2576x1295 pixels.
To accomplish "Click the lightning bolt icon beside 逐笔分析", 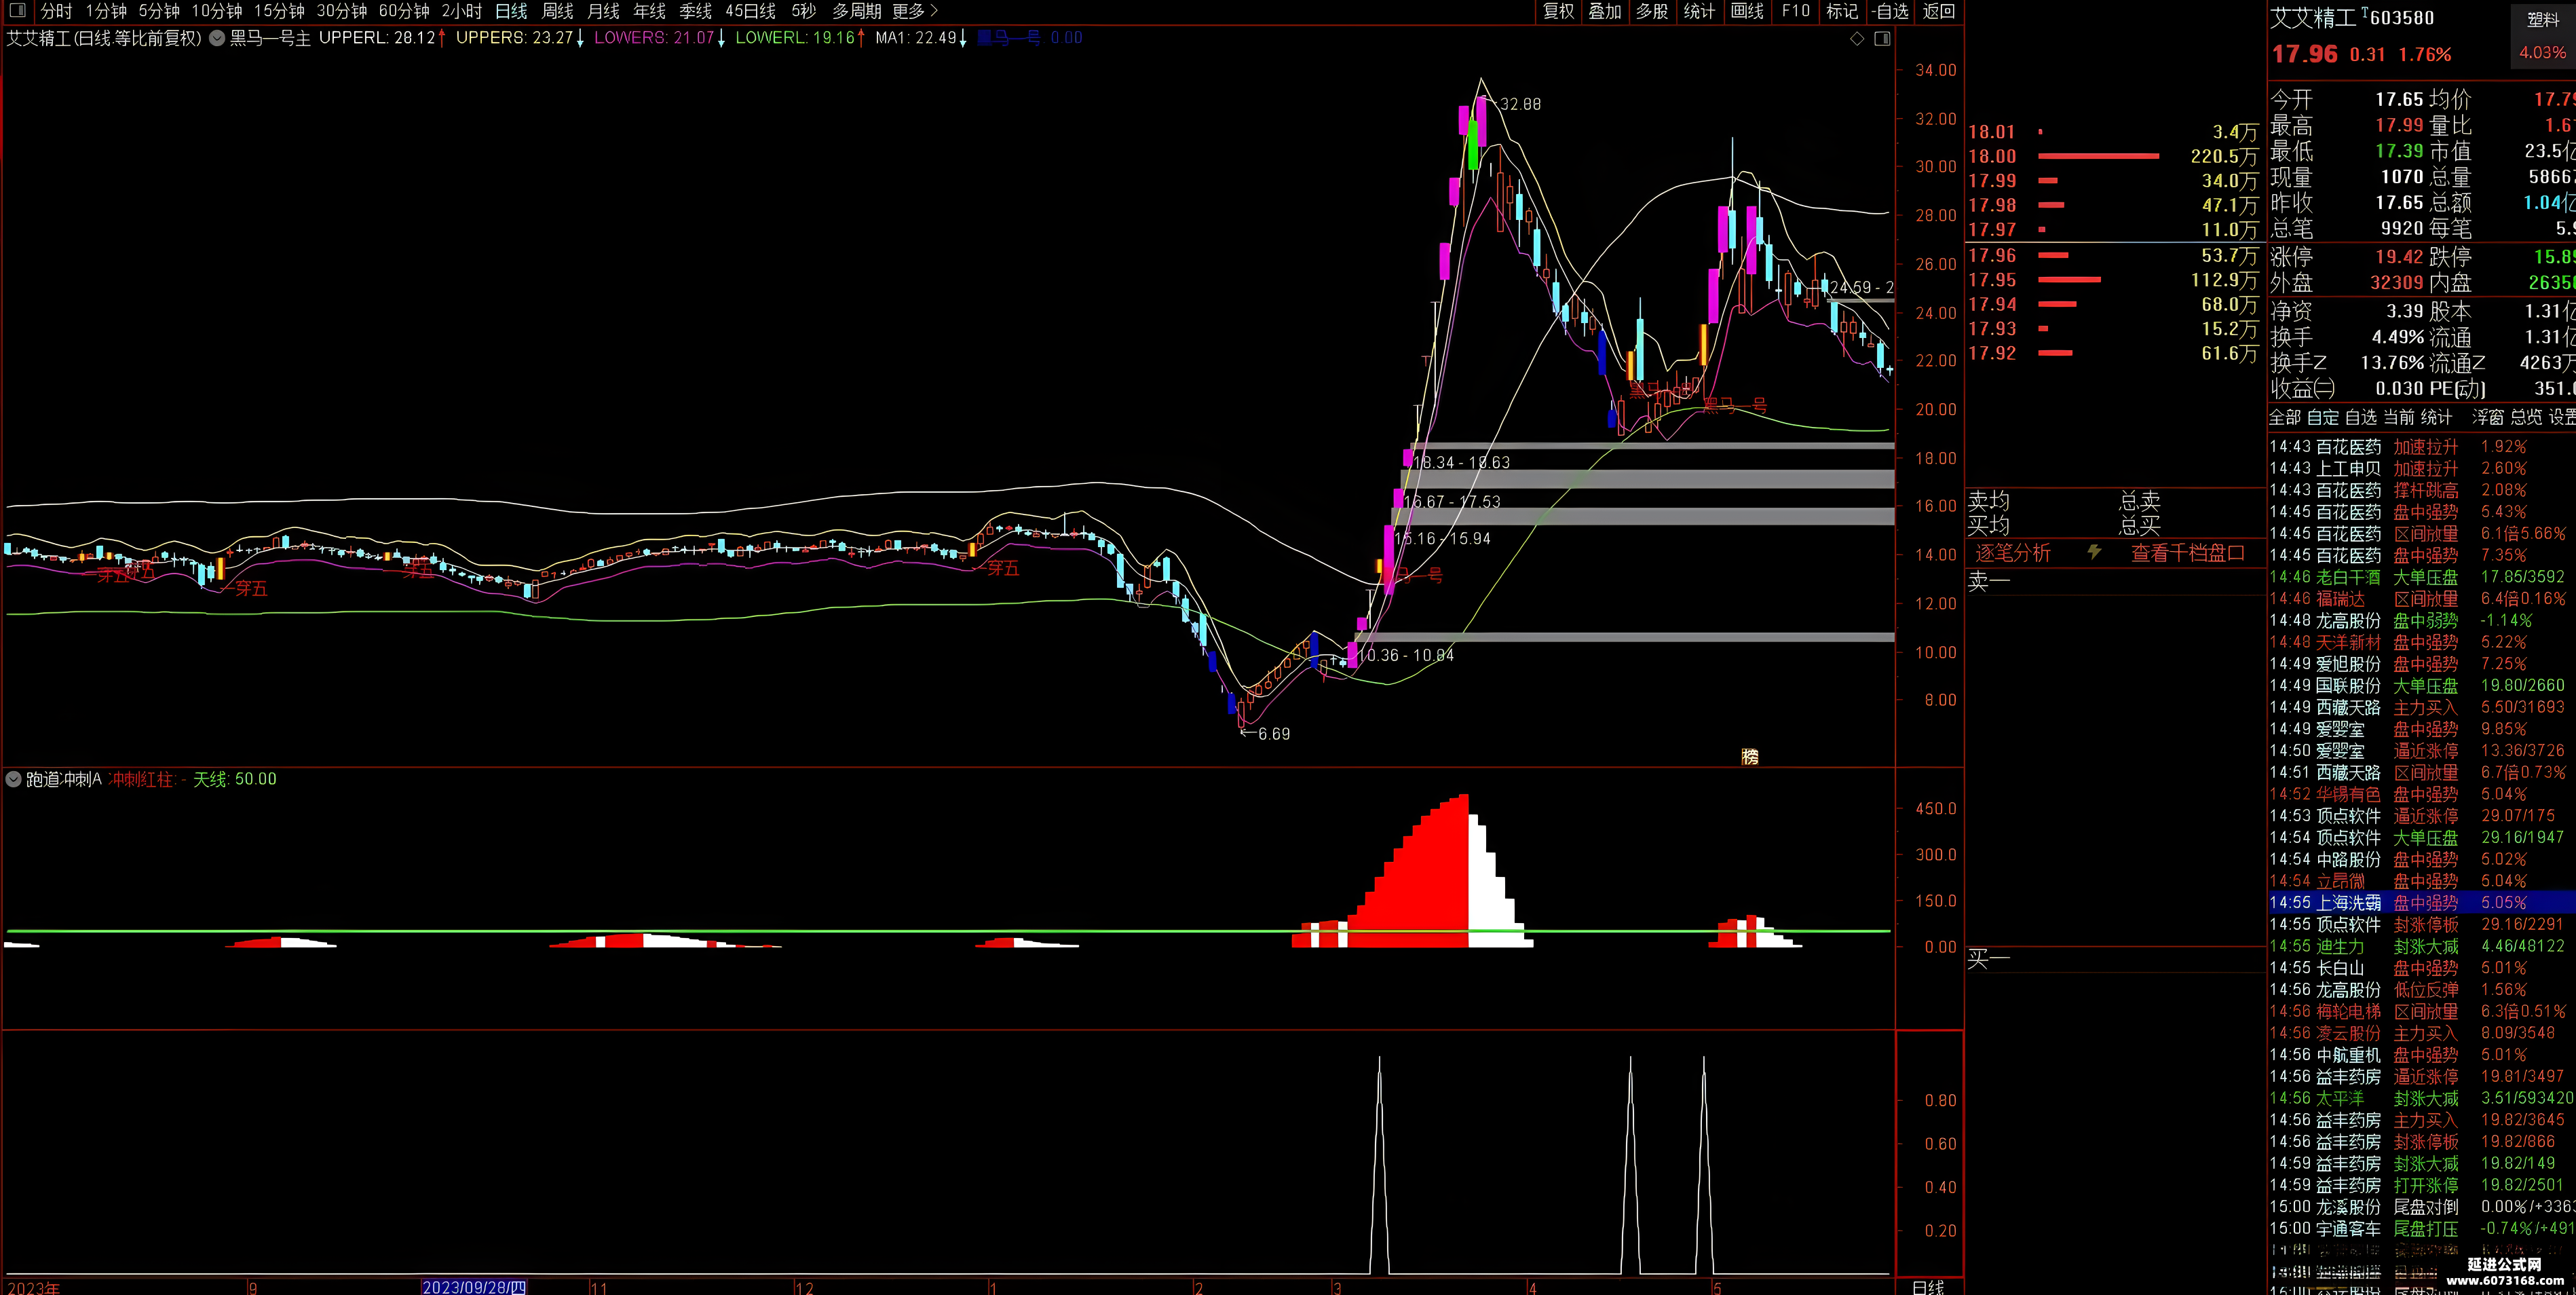I will pyautogui.click(x=2094, y=552).
